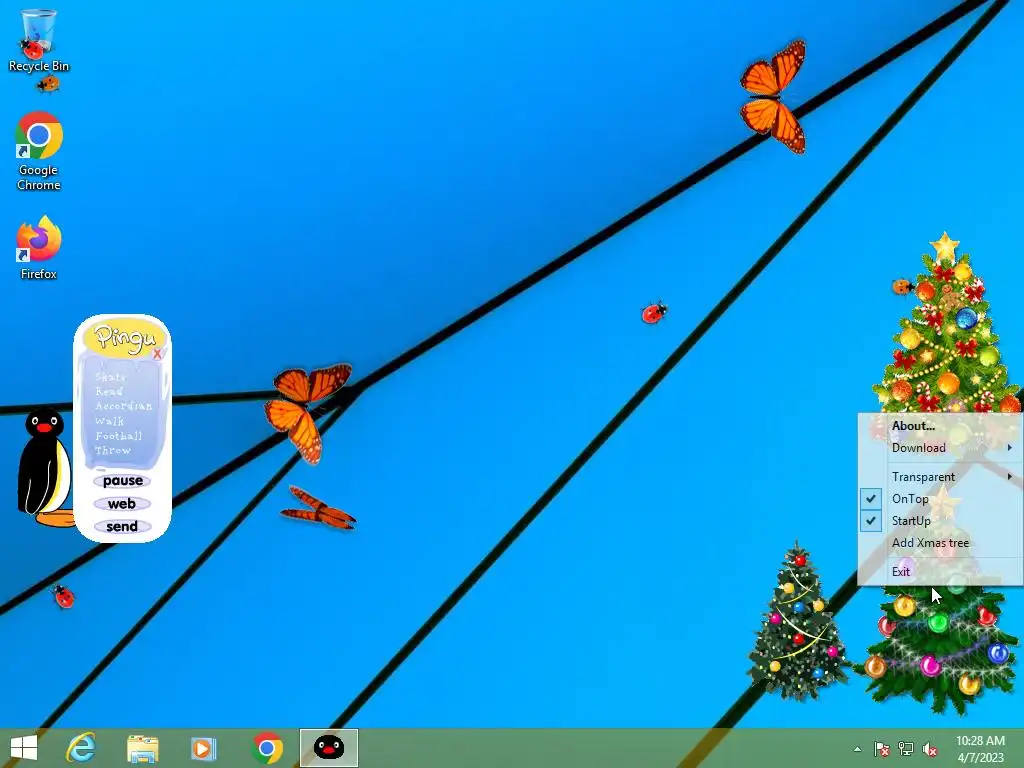Click the muted speaker volume tray icon

click(x=930, y=749)
